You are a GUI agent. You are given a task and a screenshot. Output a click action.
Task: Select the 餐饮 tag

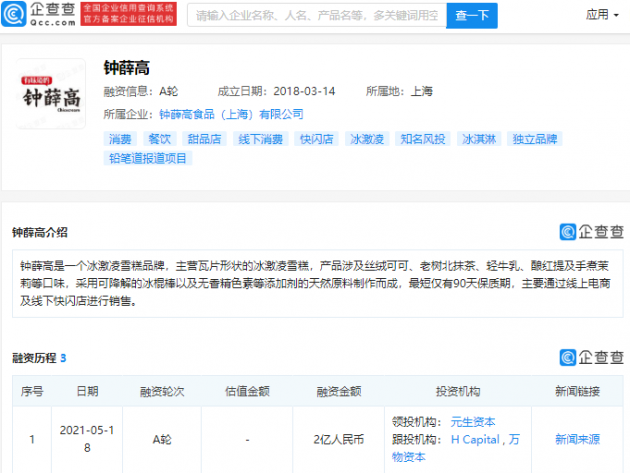coord(160,139)
